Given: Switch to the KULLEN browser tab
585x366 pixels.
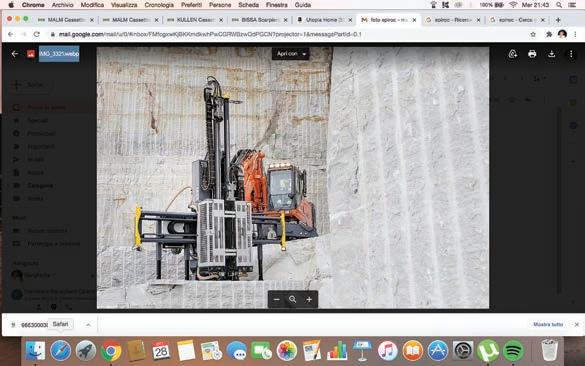Looking at the screenshot, I should coord(194,20).
